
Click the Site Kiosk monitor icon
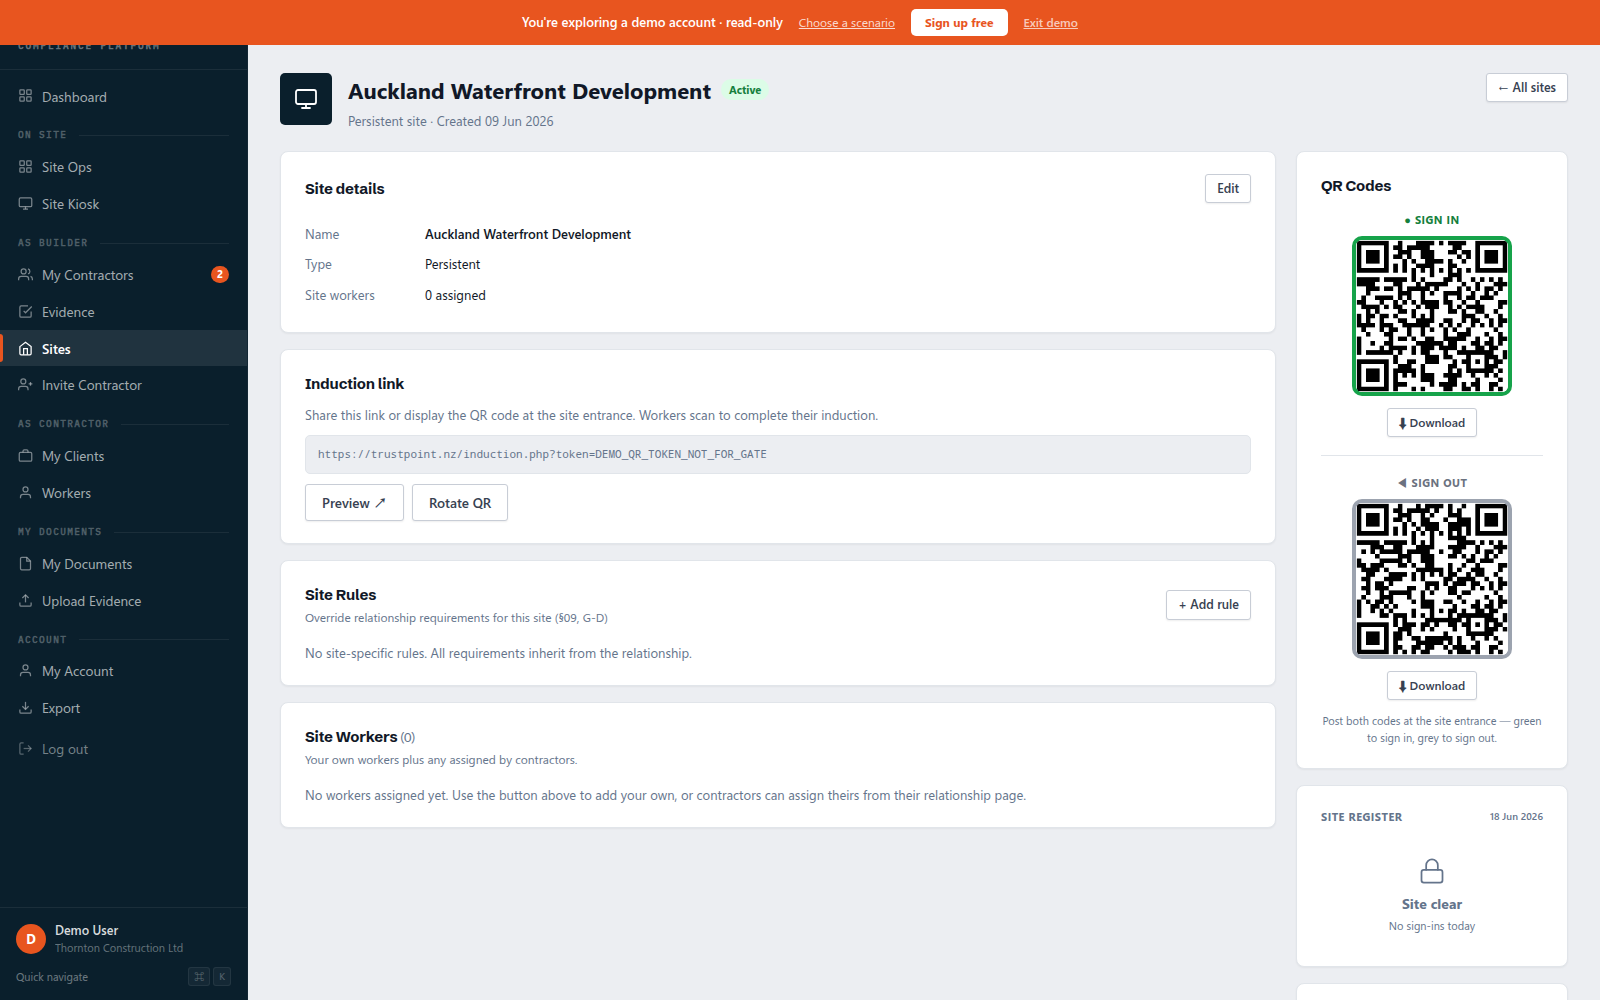click(26, 203)
